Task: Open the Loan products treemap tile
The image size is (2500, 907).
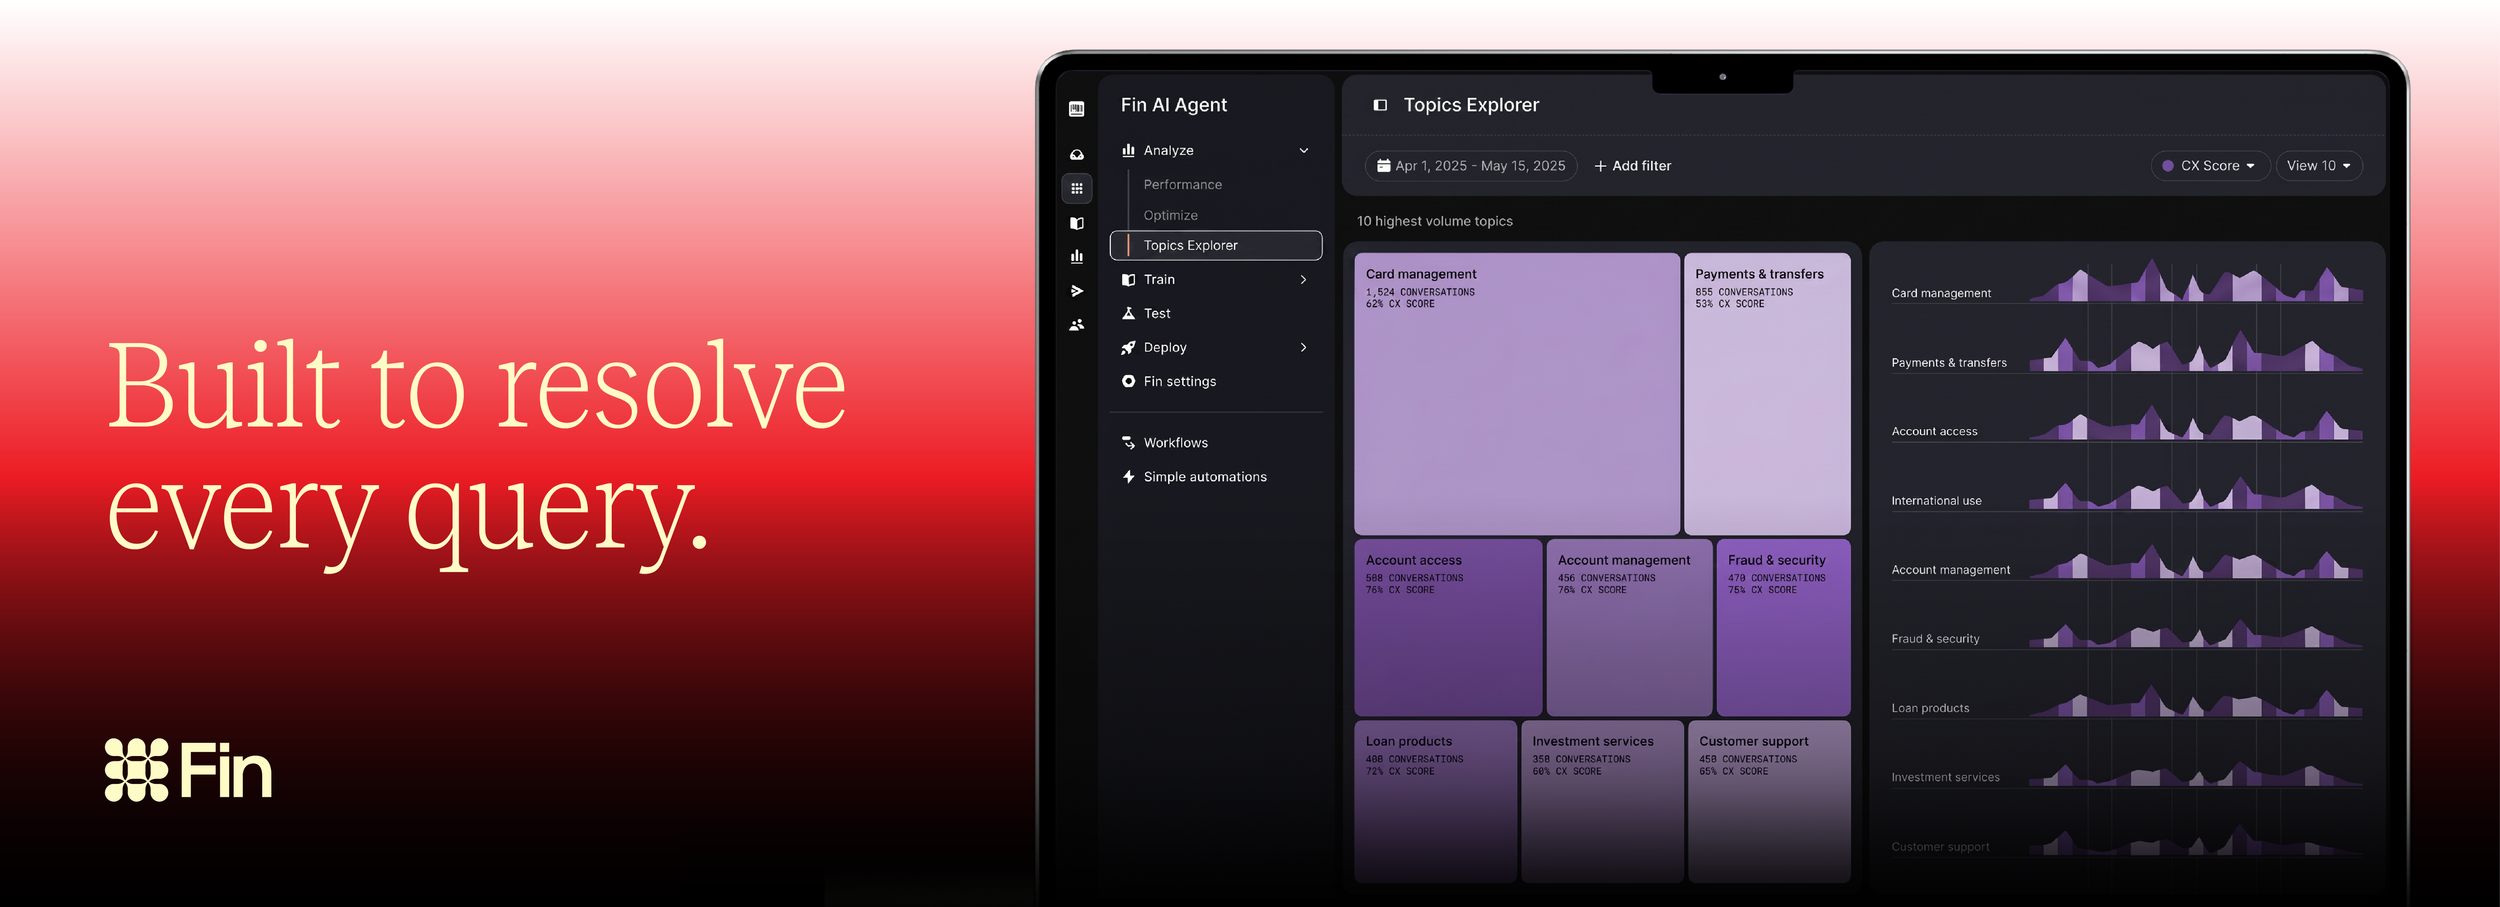Action: click(1435, 802)
